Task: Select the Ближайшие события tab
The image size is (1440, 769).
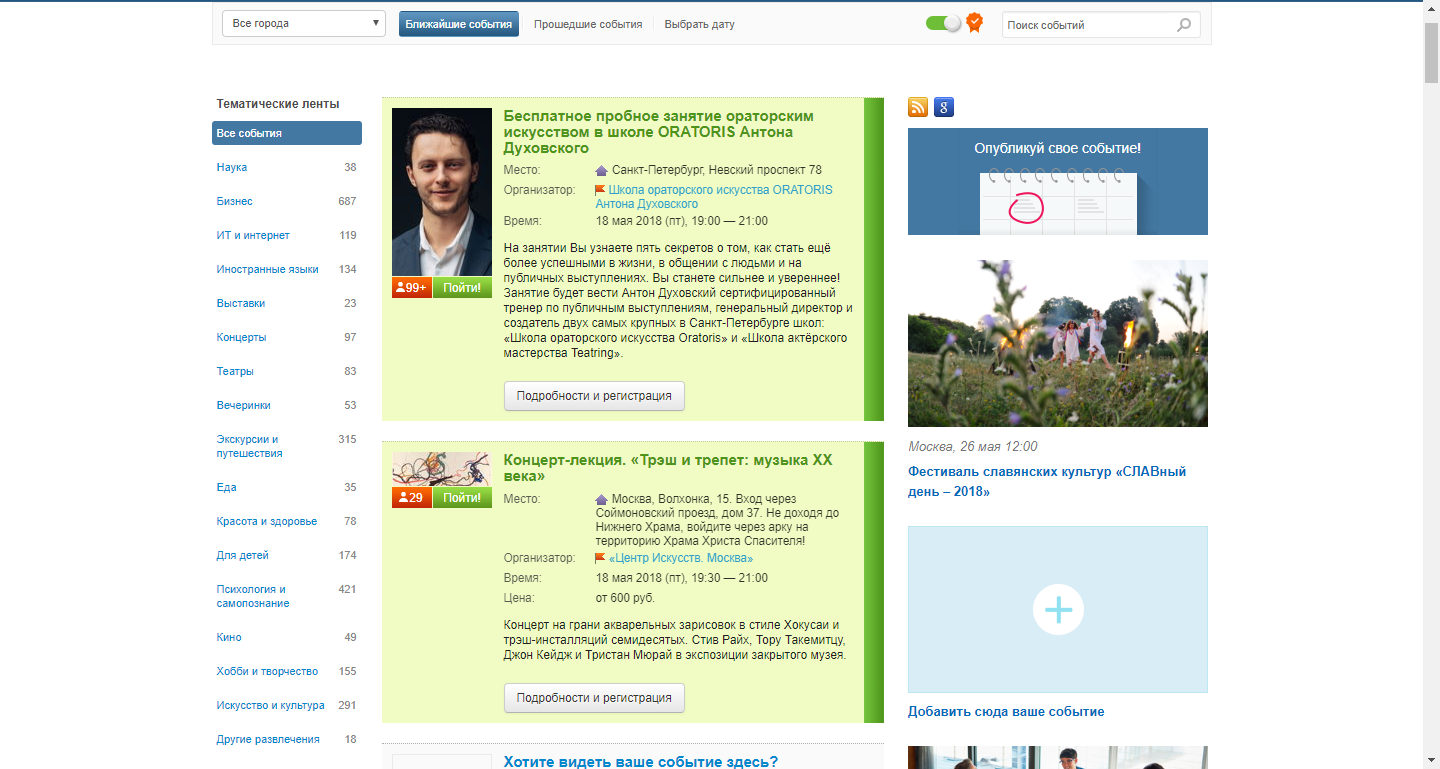Action: click(x=459, y=24)
